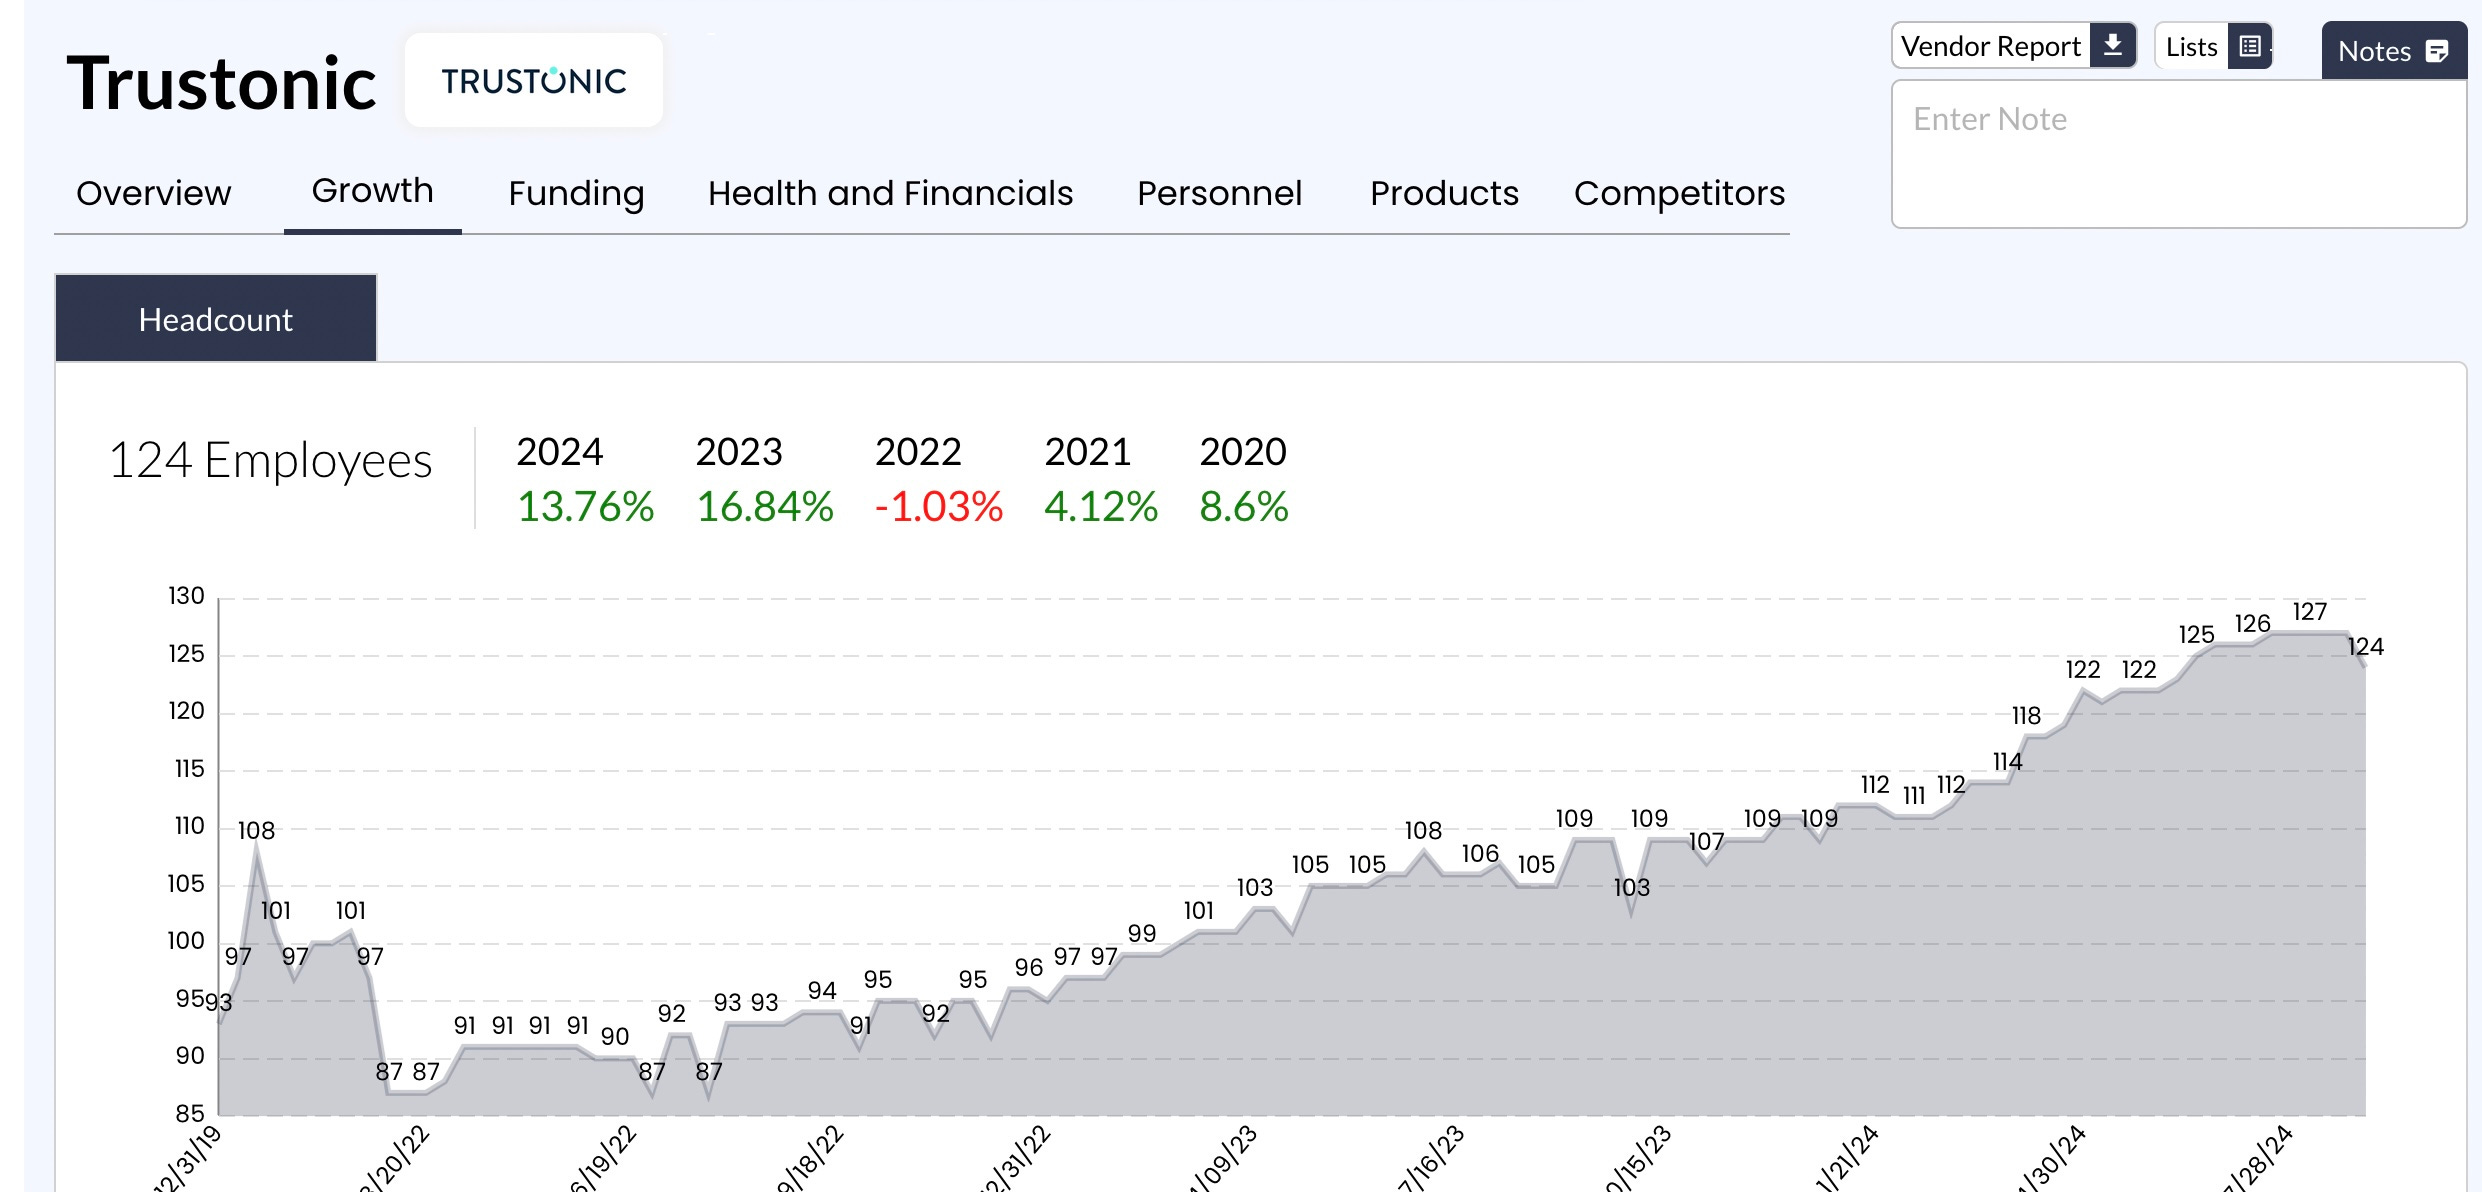Click the 2022 year label
This screenshot has height=1192, width=2482.
[x=918, y=452]
